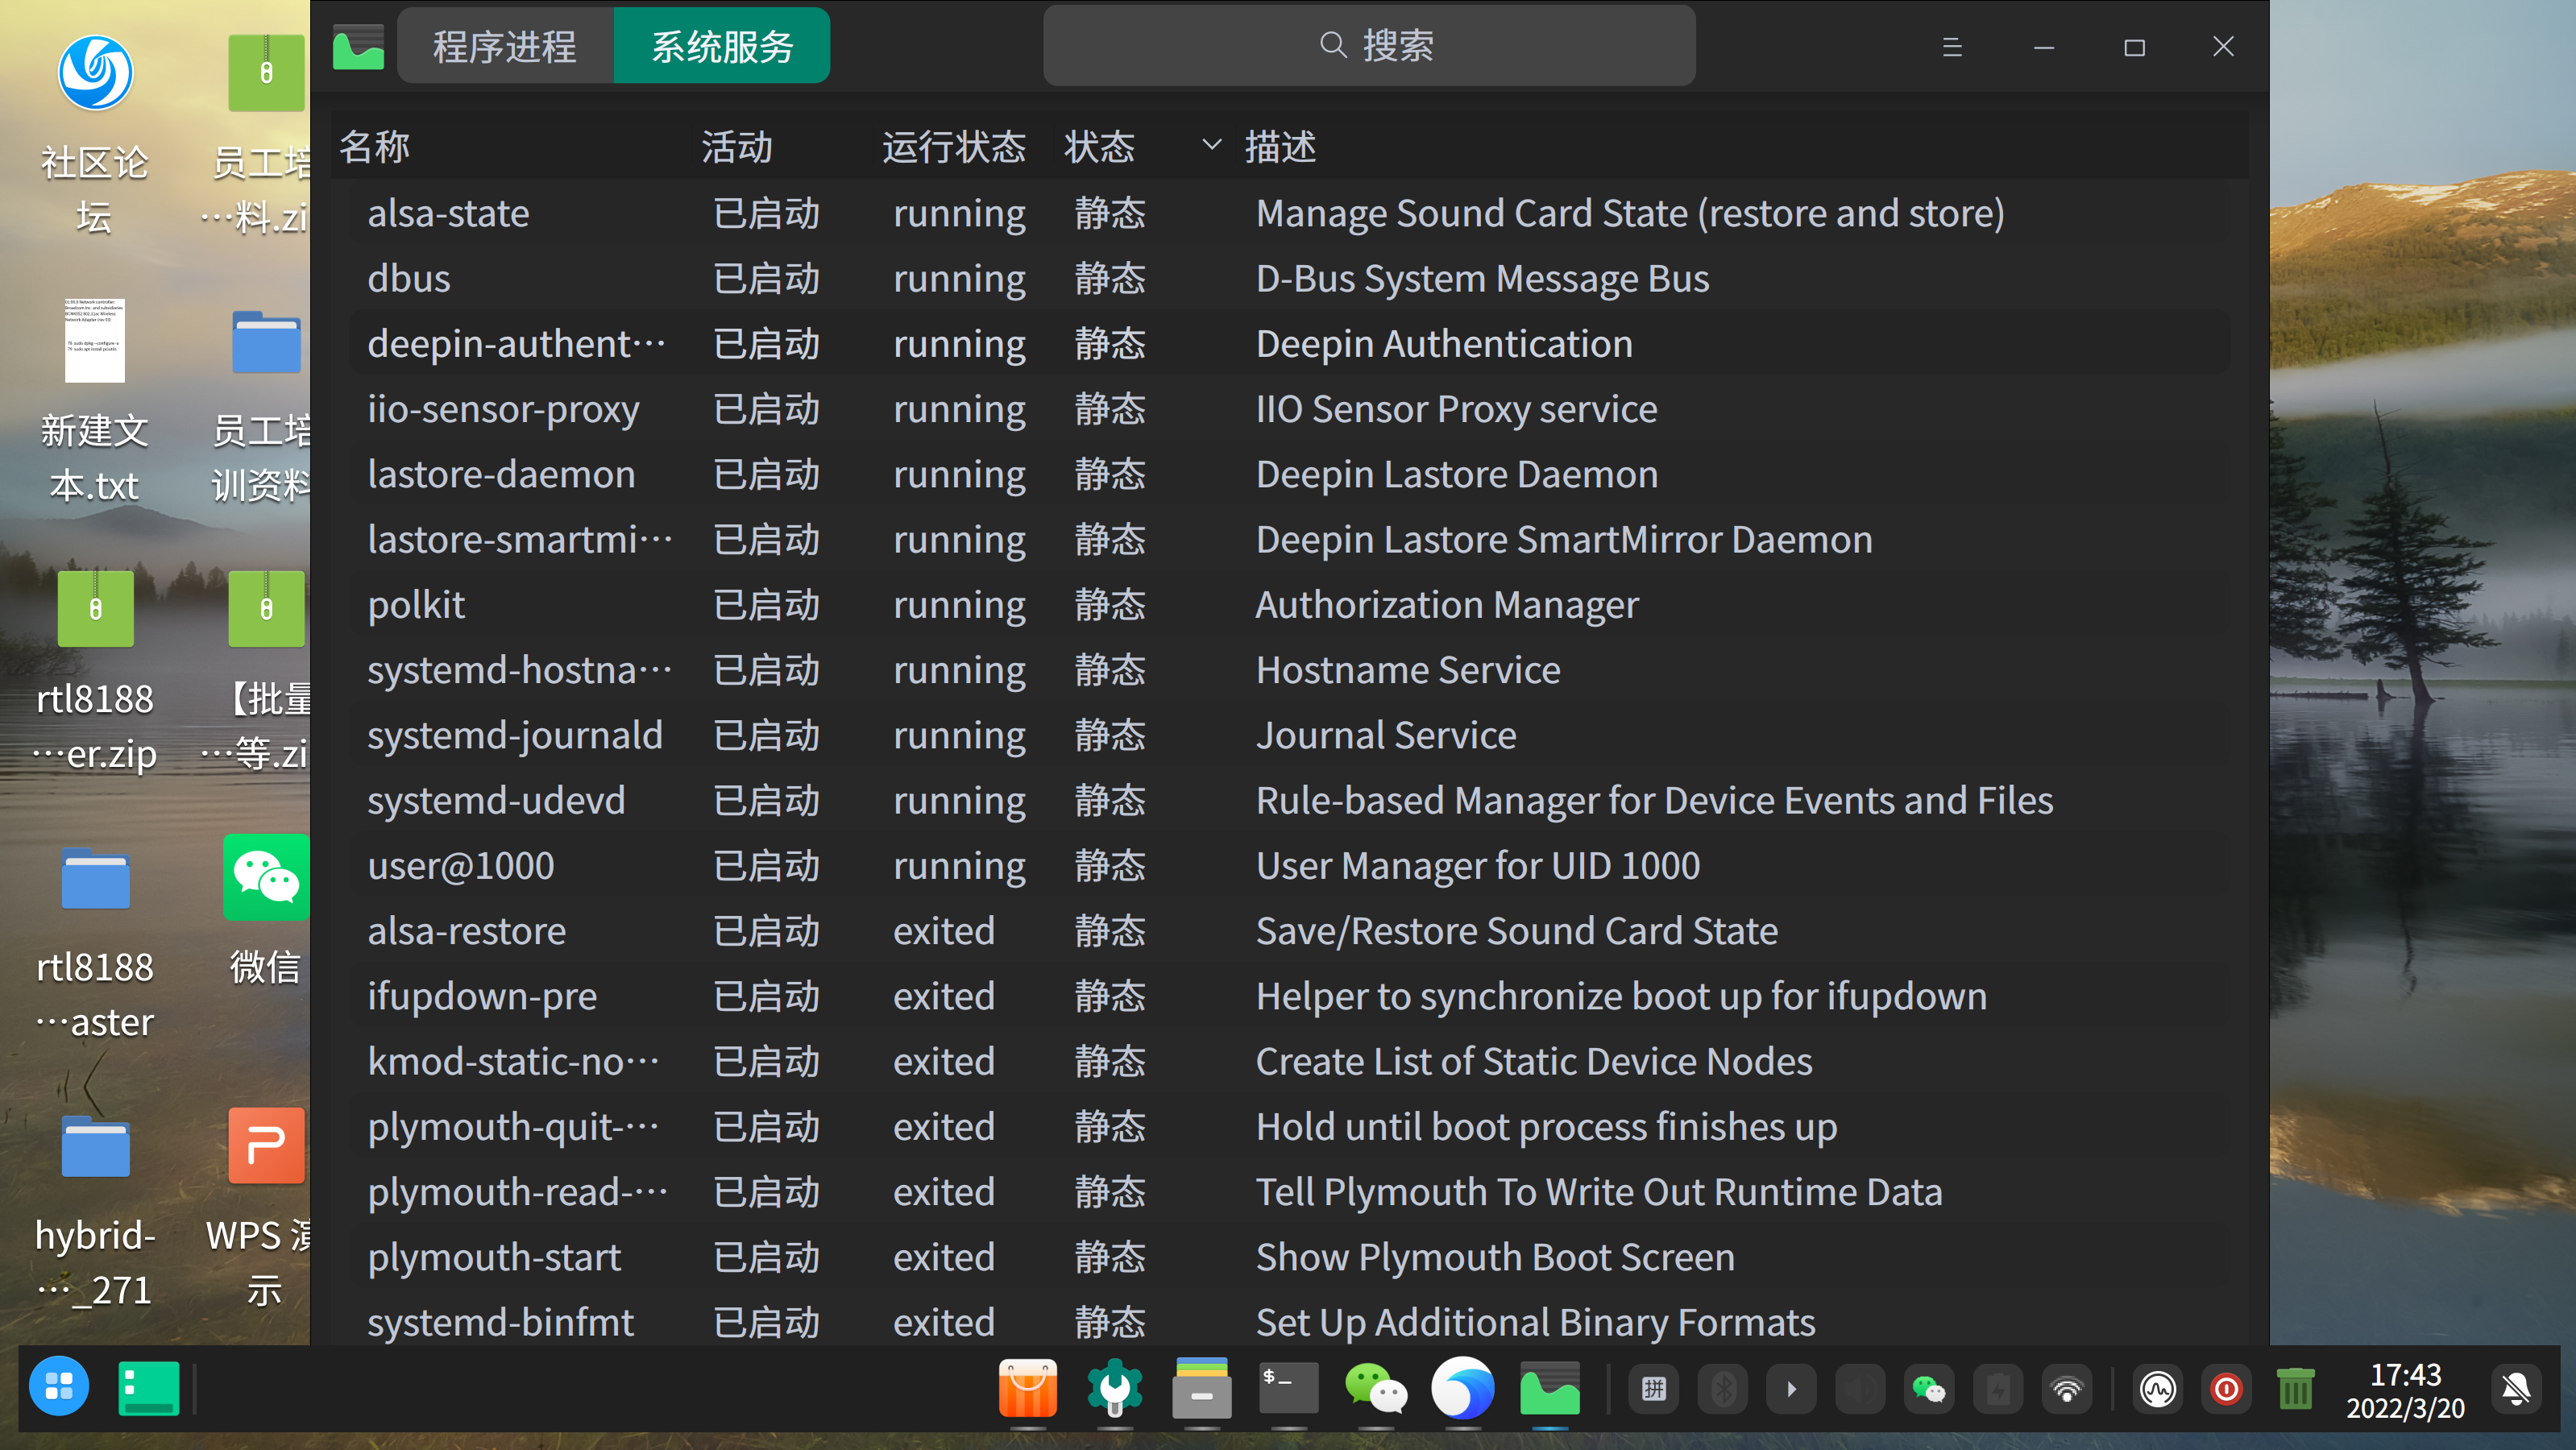
Task: Open the App Store in the dock
Action: point(1027,1388)
